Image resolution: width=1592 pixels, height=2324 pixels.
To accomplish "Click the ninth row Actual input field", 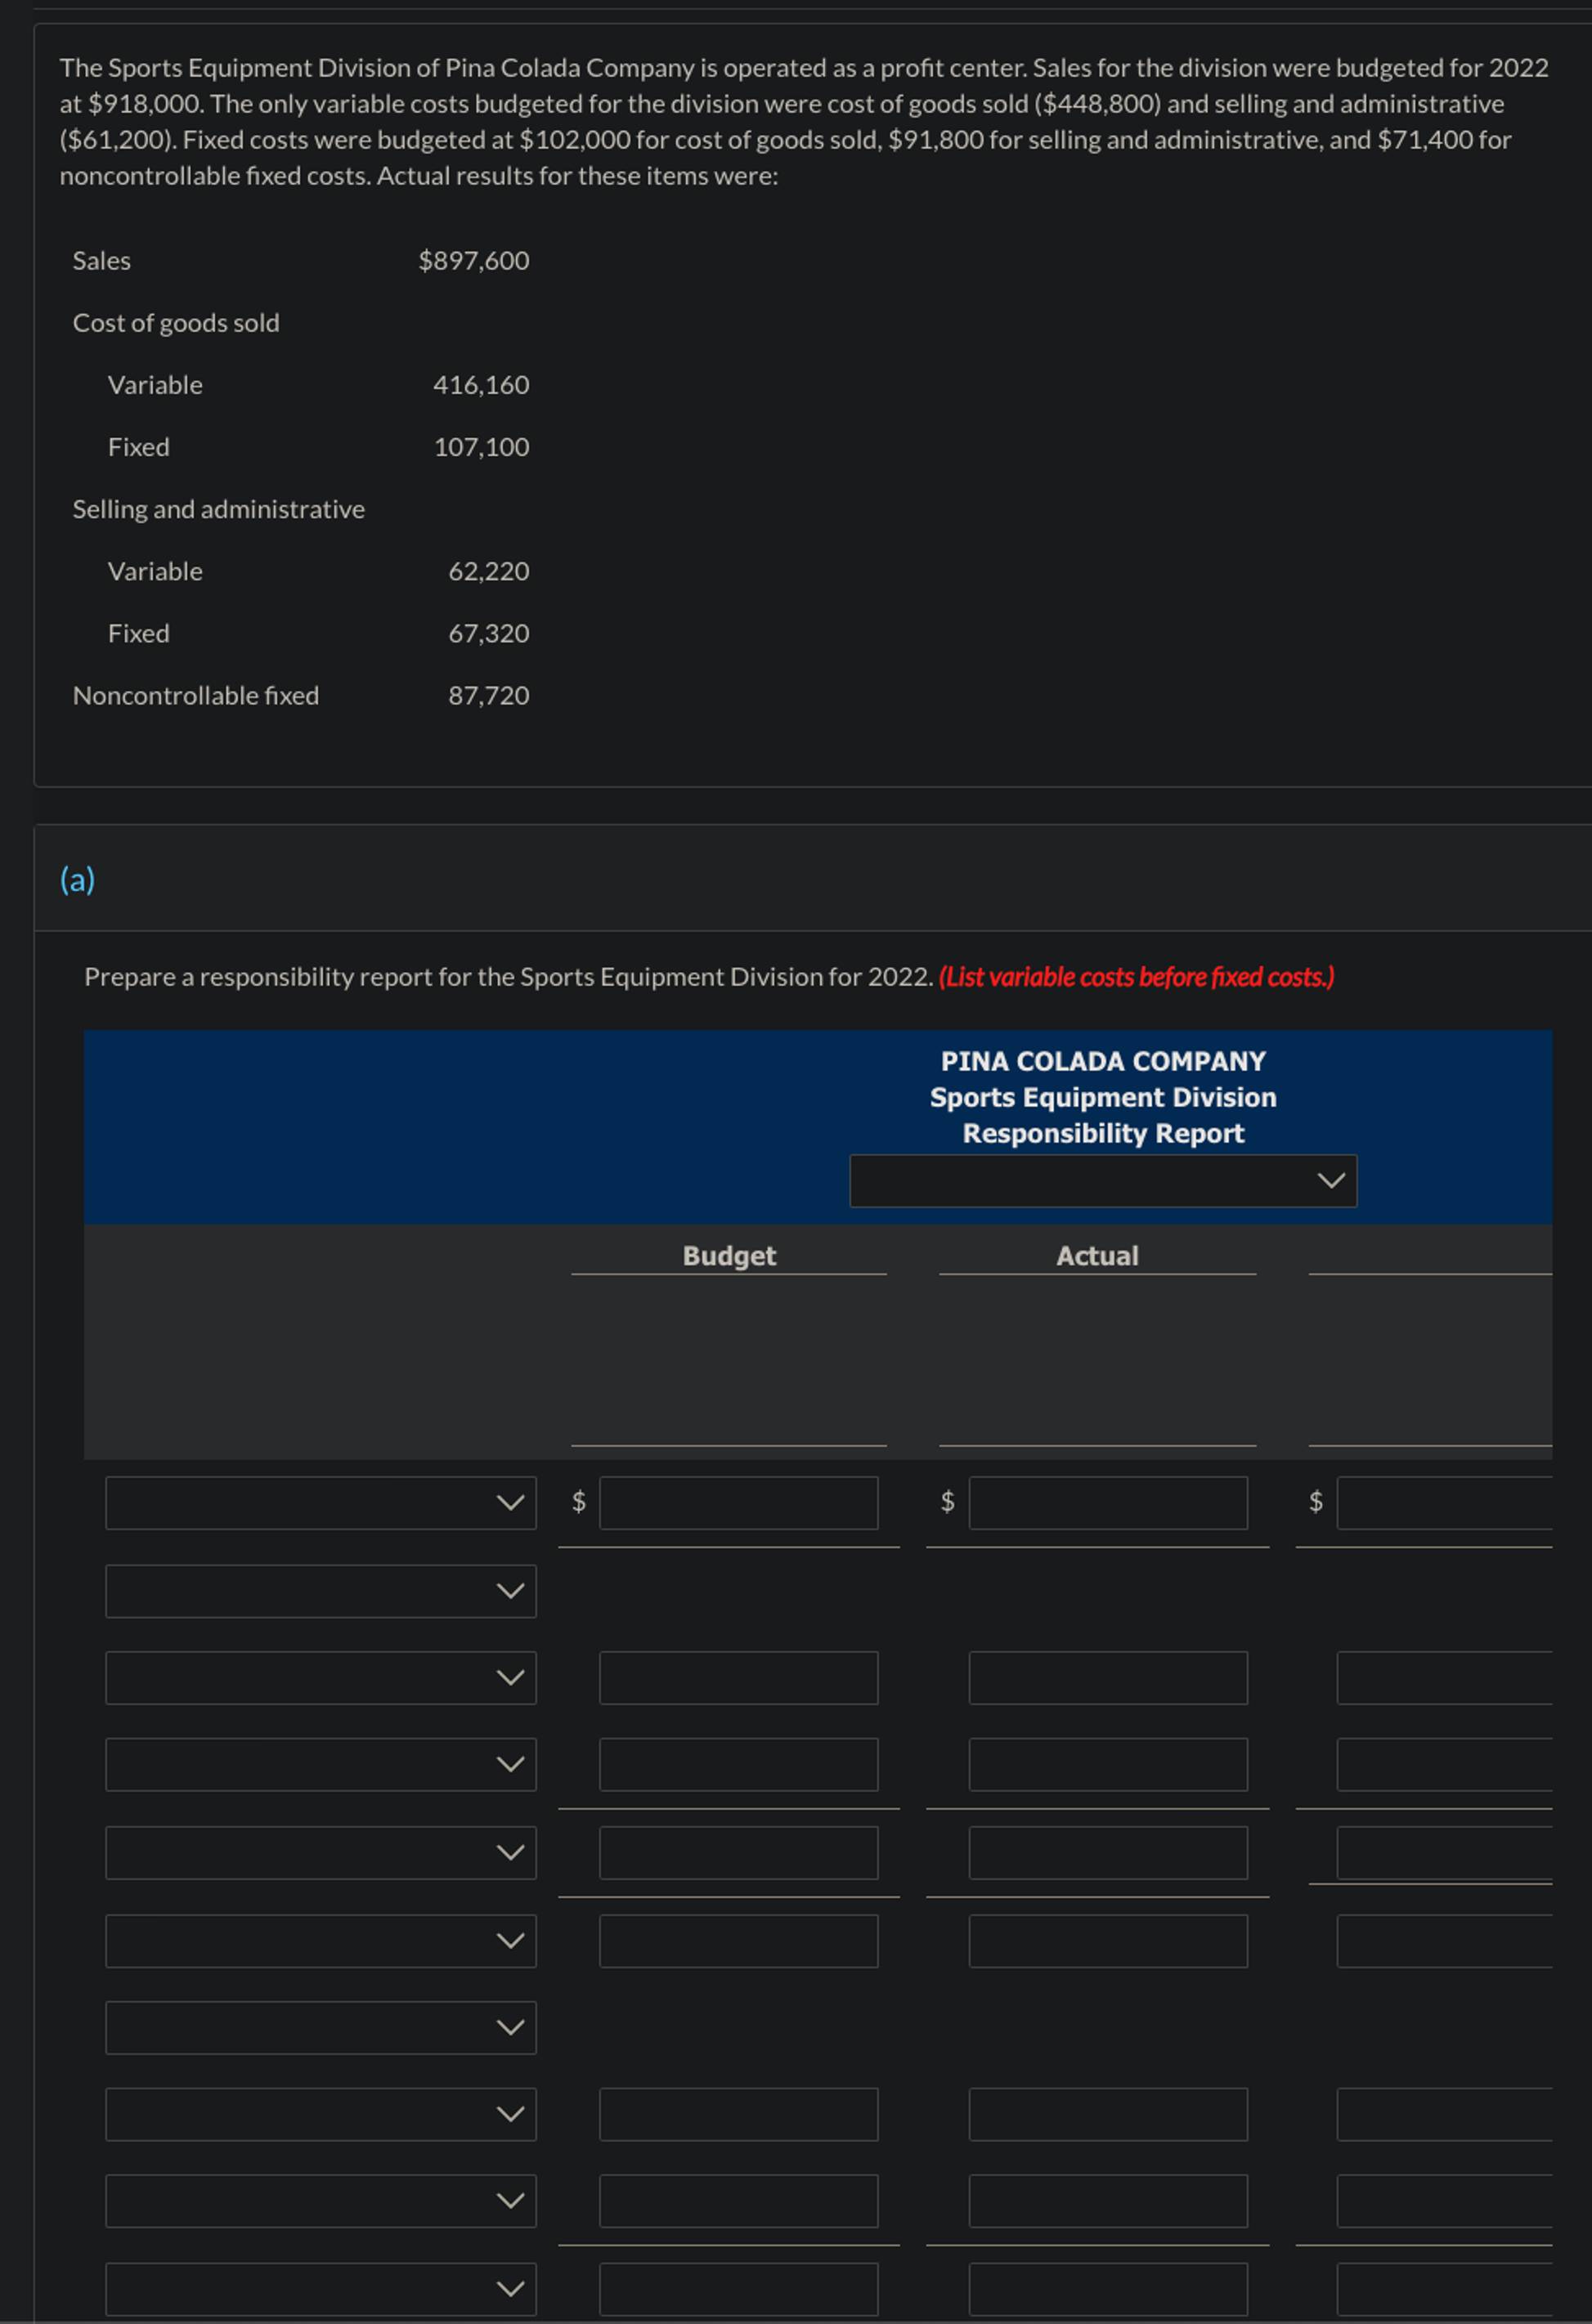I will click(x=1107, y=2200).
